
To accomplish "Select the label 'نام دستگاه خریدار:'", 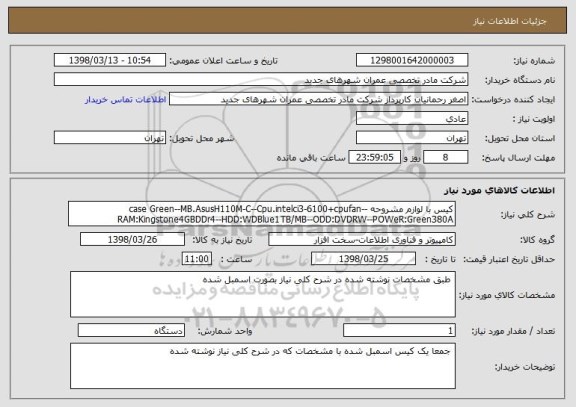I will (x=520, y=80).
